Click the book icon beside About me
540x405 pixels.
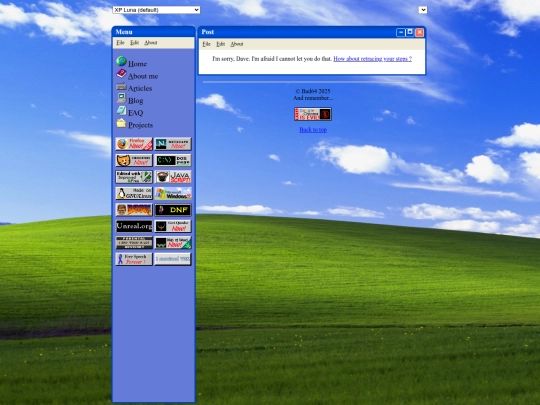pos(121,73)
